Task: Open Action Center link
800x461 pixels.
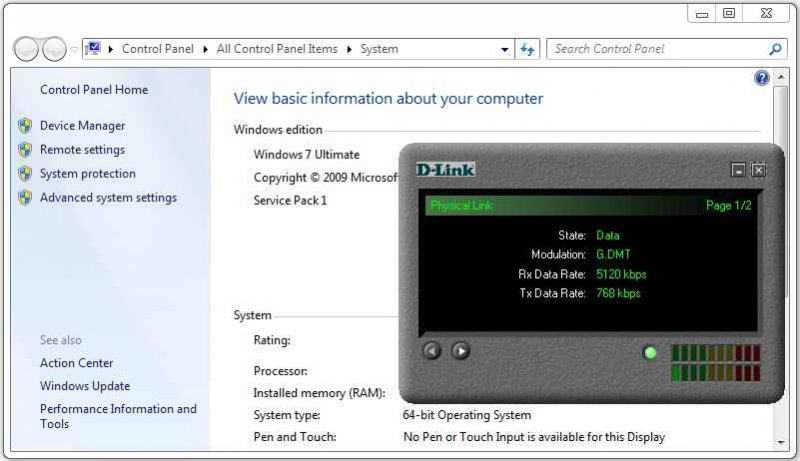Action: (x=77, y=363)
